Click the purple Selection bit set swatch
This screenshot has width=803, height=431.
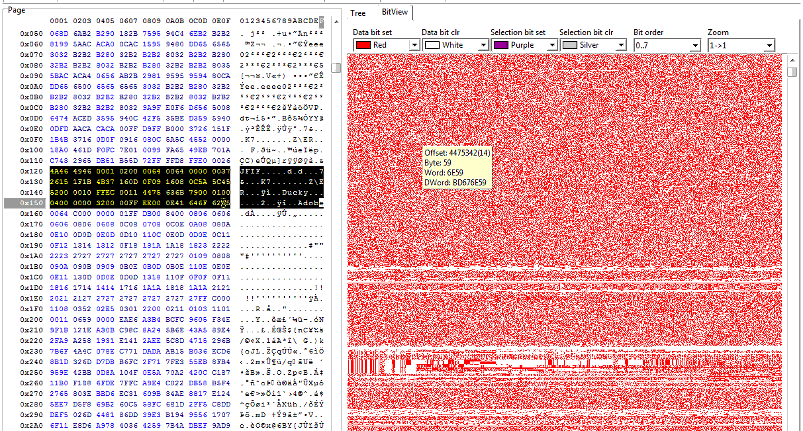tap(500, 45)
